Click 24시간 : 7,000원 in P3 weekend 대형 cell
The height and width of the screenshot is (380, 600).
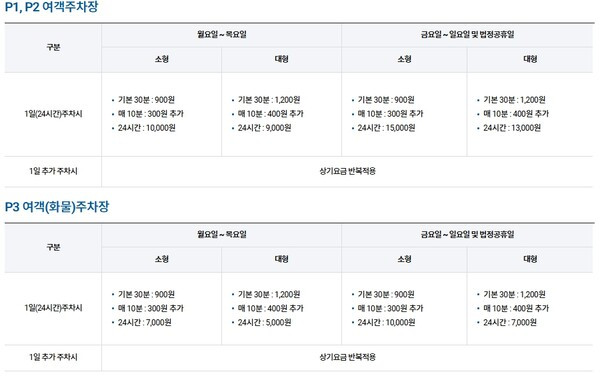pos(510,323)
